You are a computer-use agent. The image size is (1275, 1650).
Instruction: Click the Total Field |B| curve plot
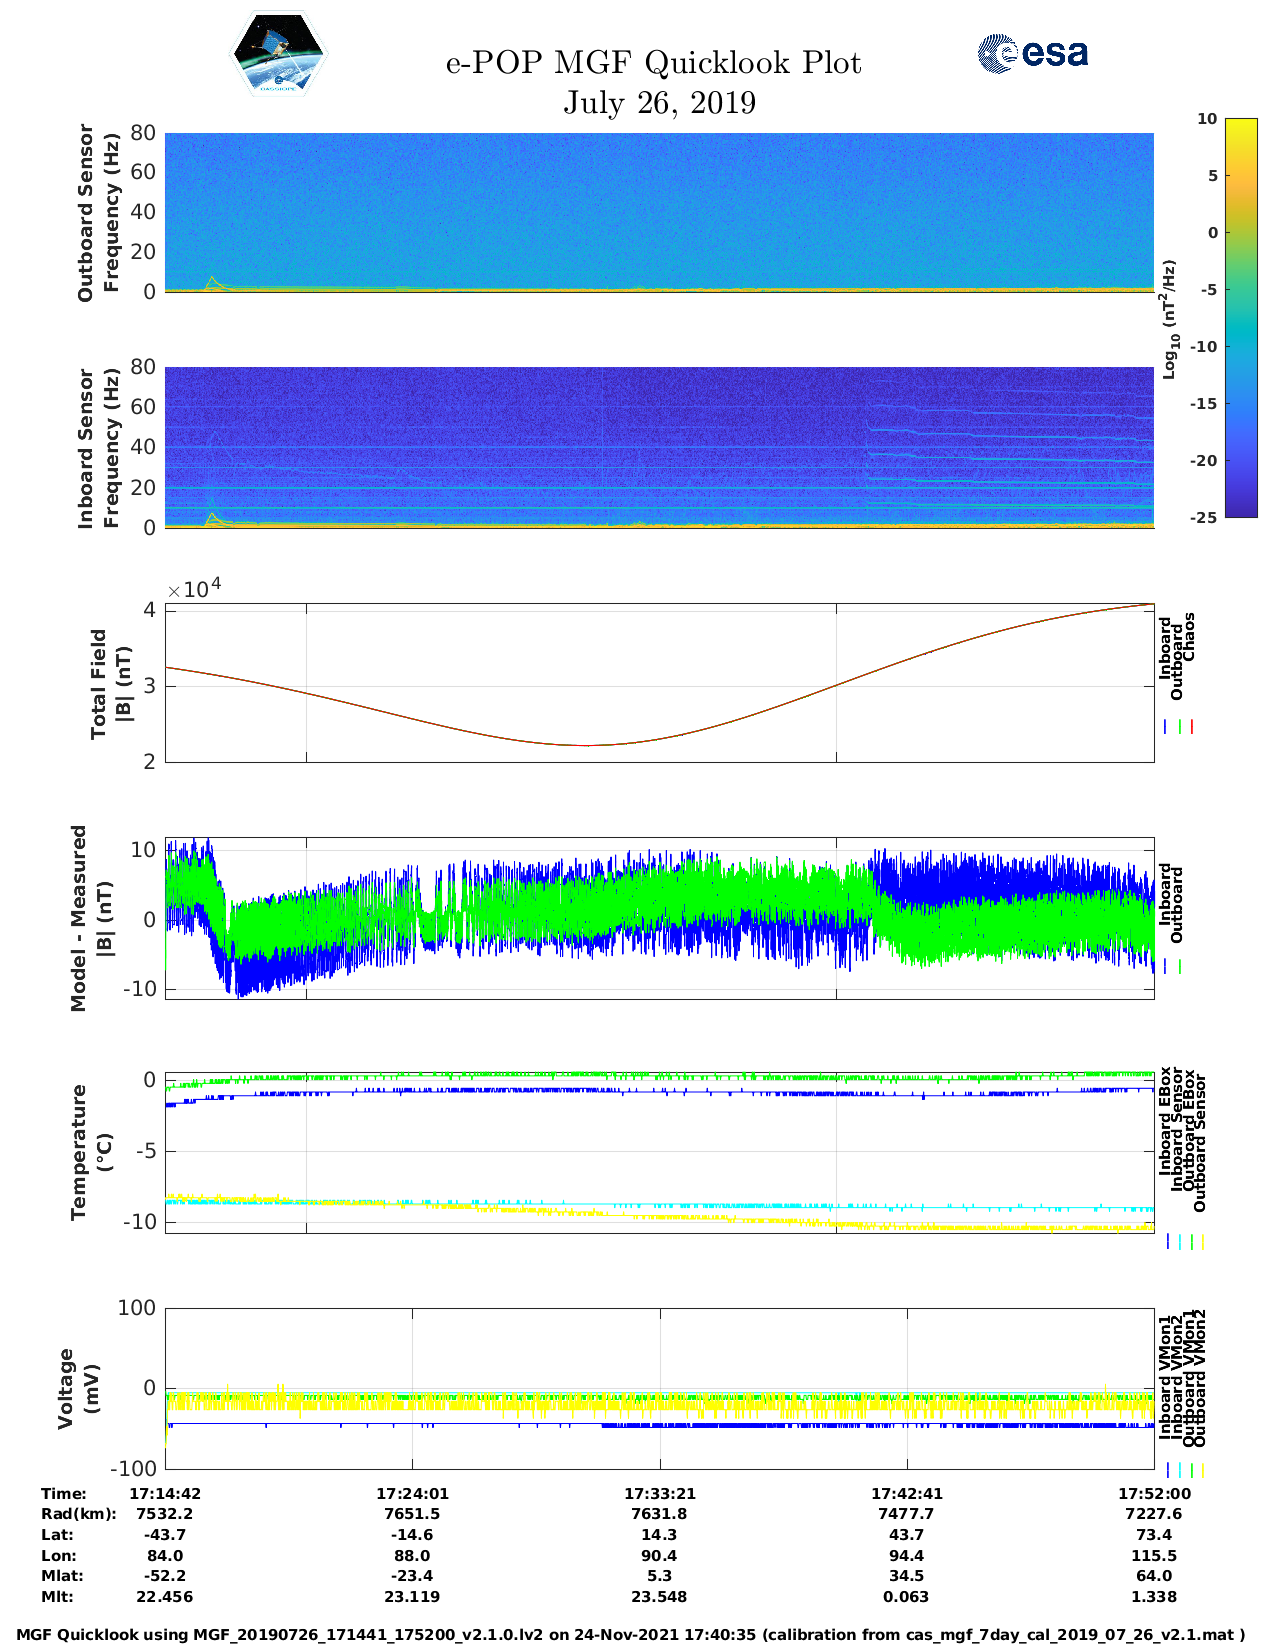(x=659, y=683)
